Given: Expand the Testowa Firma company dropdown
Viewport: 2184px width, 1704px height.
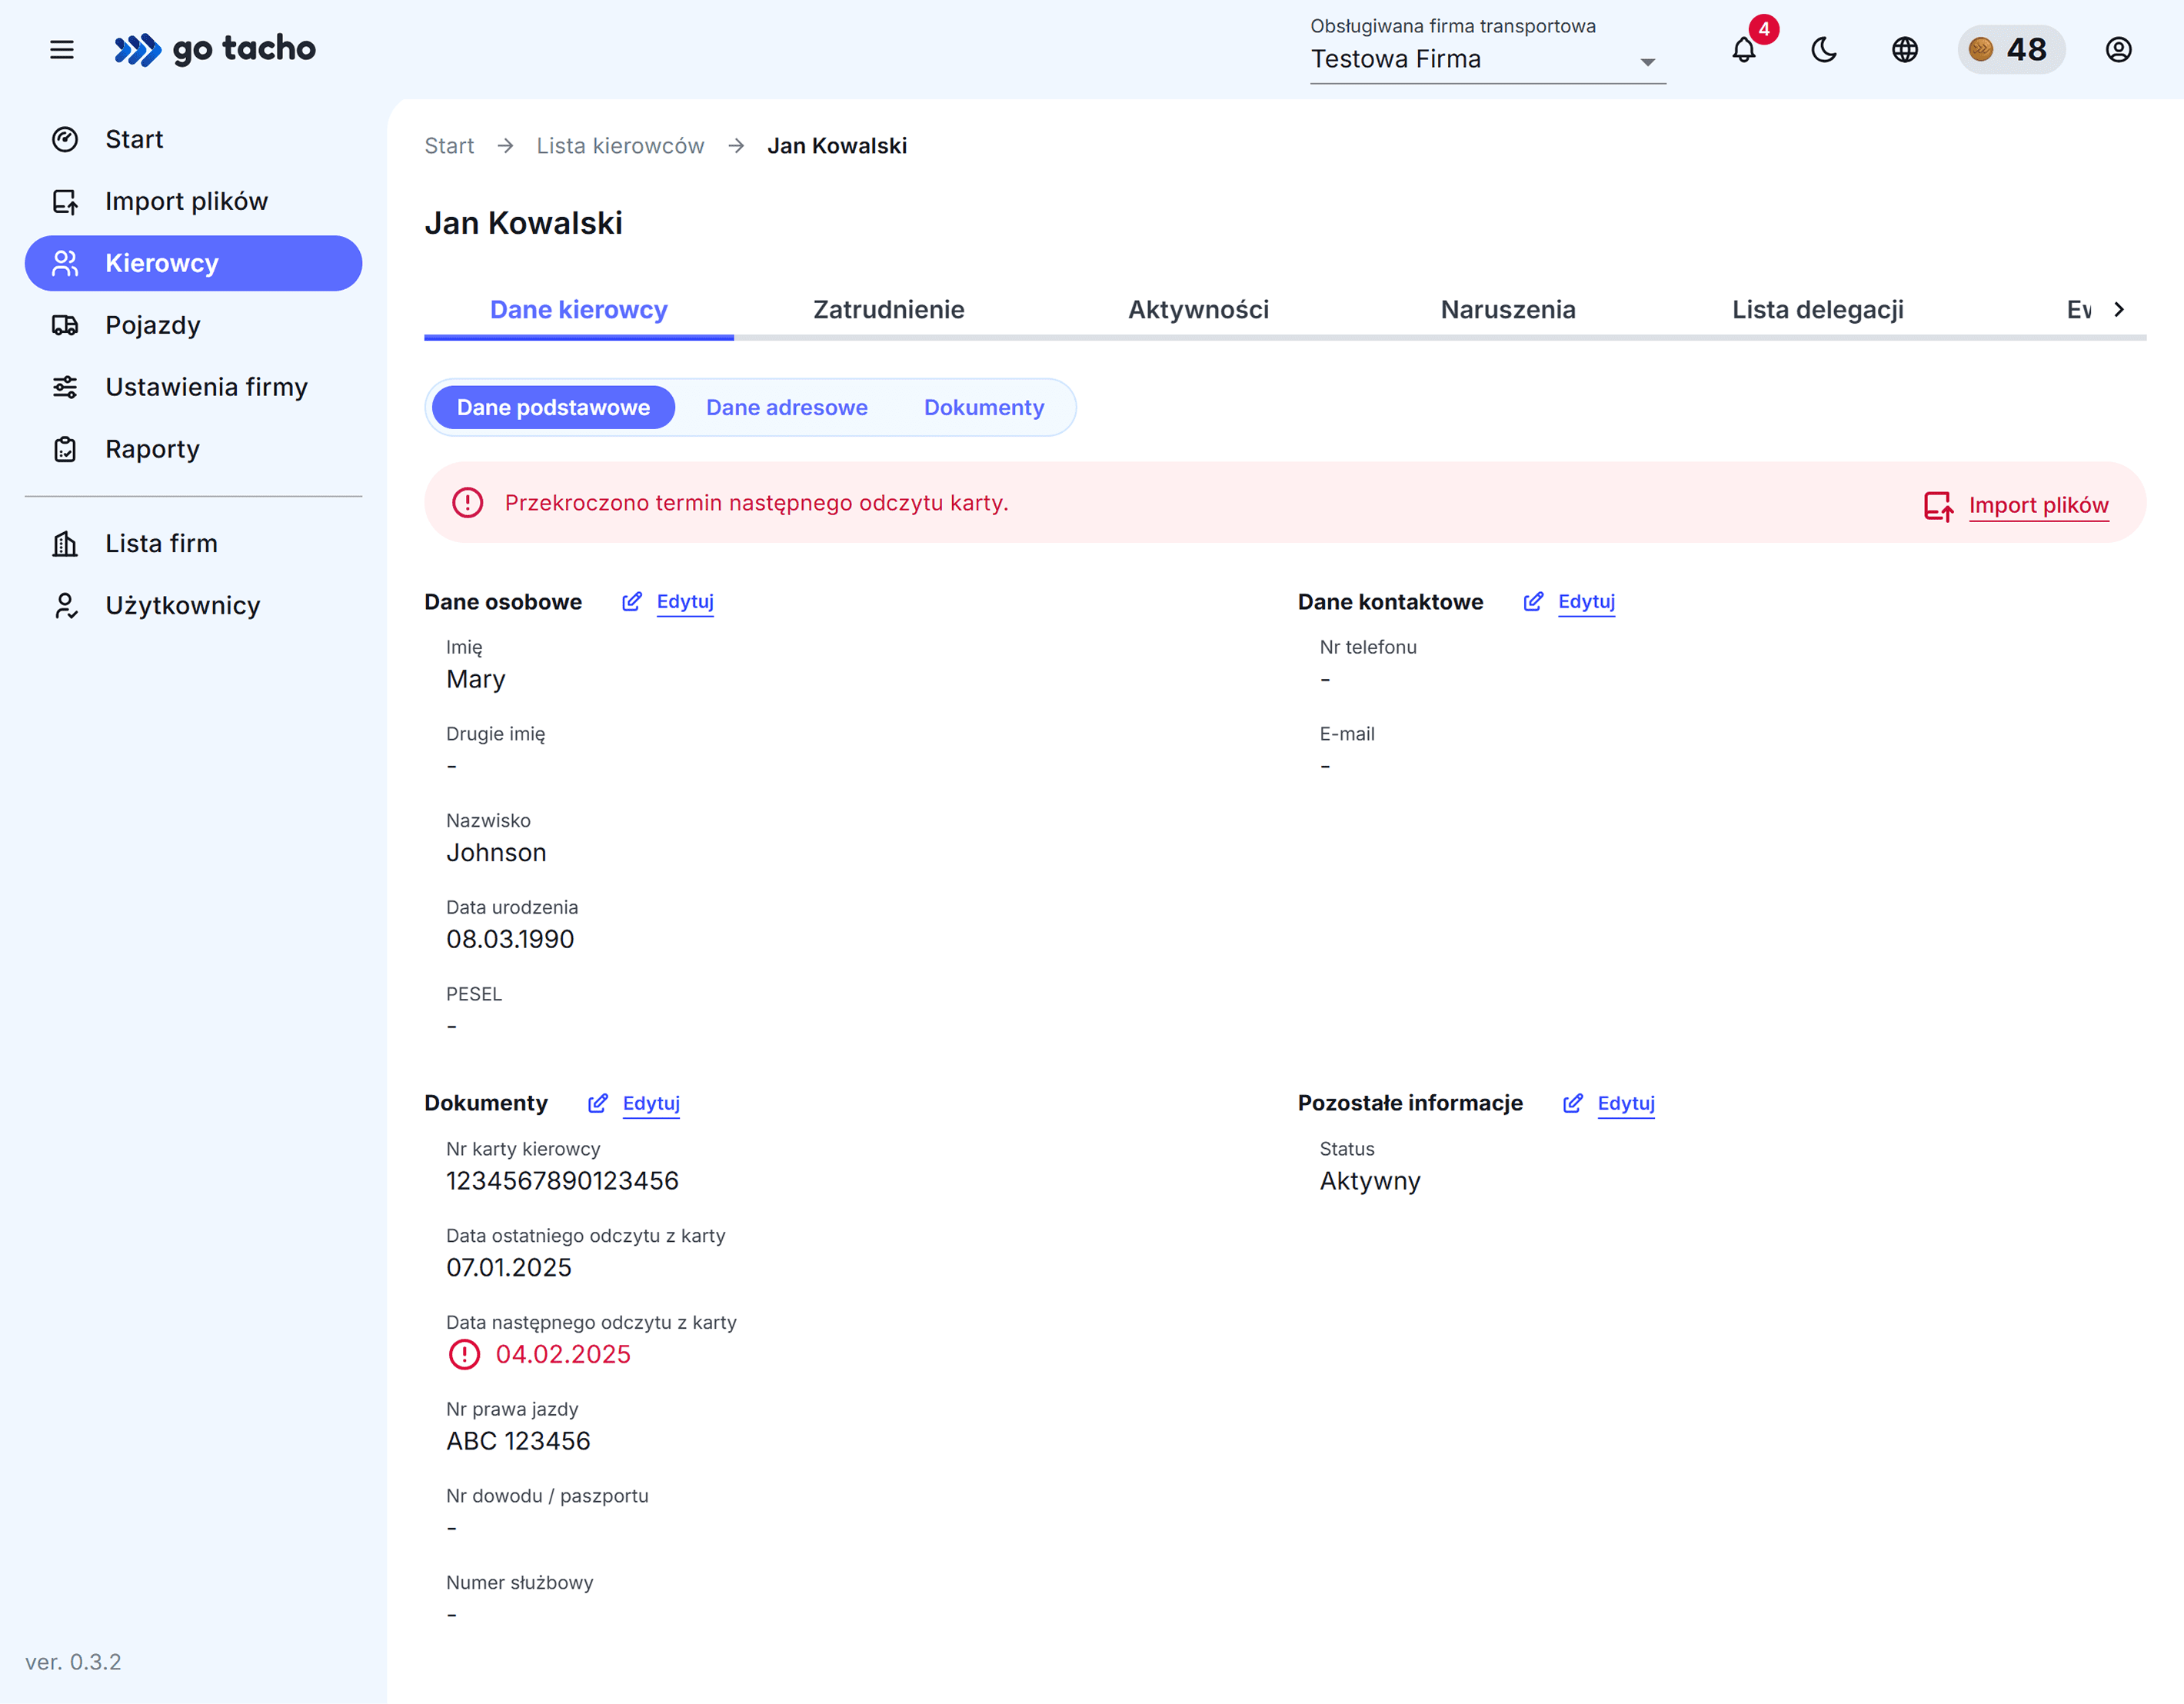Looking at the screenshot, I should coord(1488,59).
